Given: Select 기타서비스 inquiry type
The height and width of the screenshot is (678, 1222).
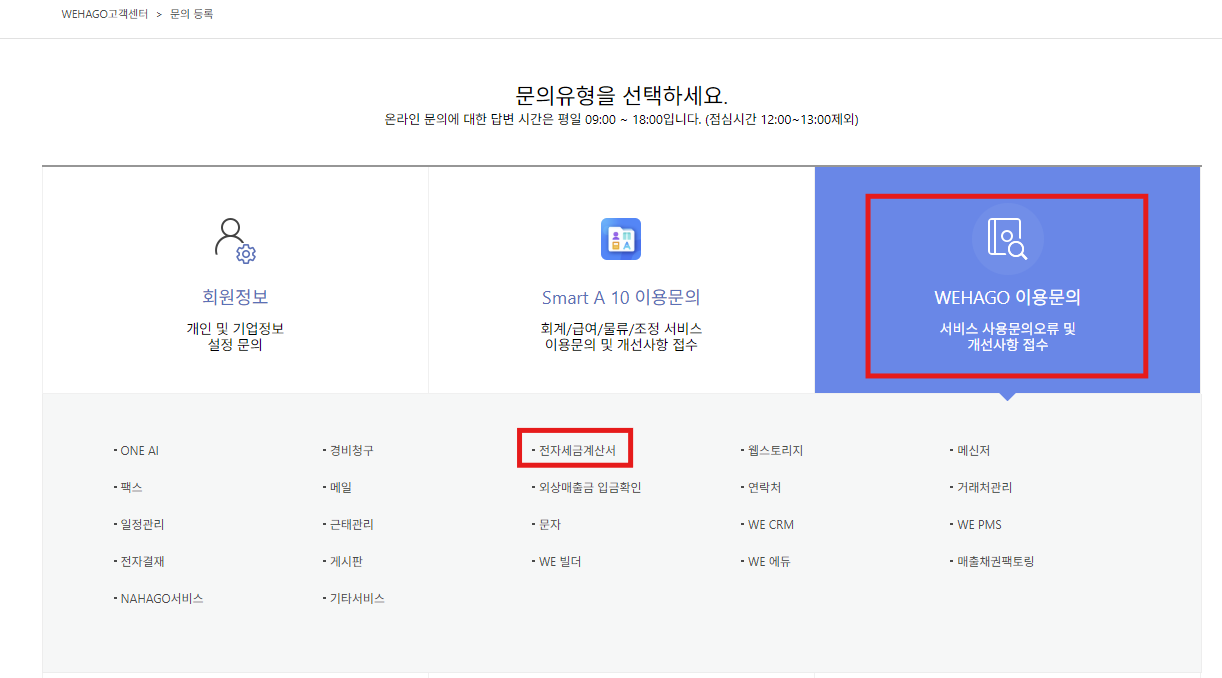Looking at the screenshot, I should [357, 599].
